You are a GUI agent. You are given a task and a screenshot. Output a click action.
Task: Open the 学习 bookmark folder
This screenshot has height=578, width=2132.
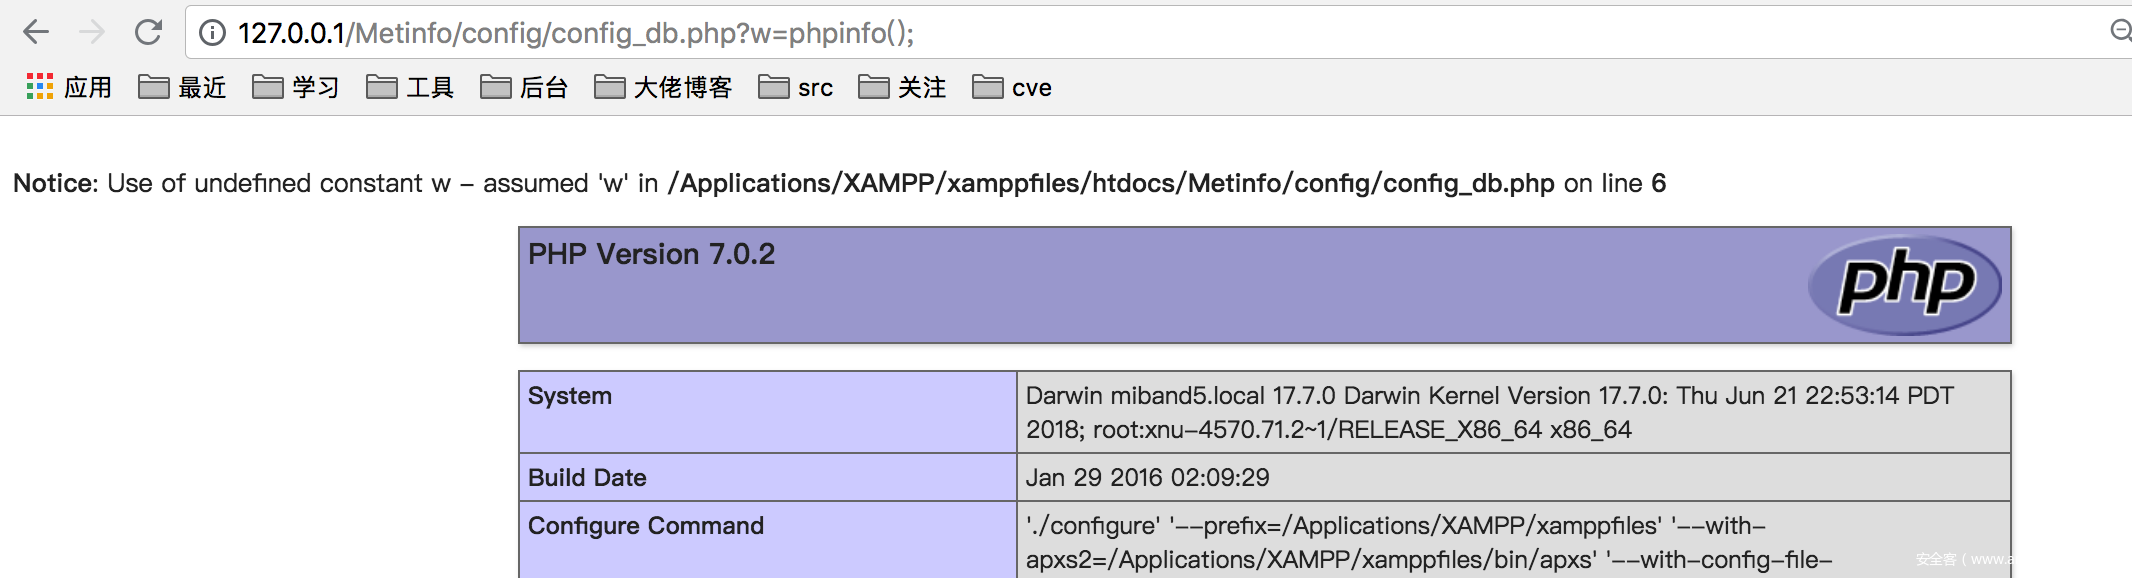point(296,88)
